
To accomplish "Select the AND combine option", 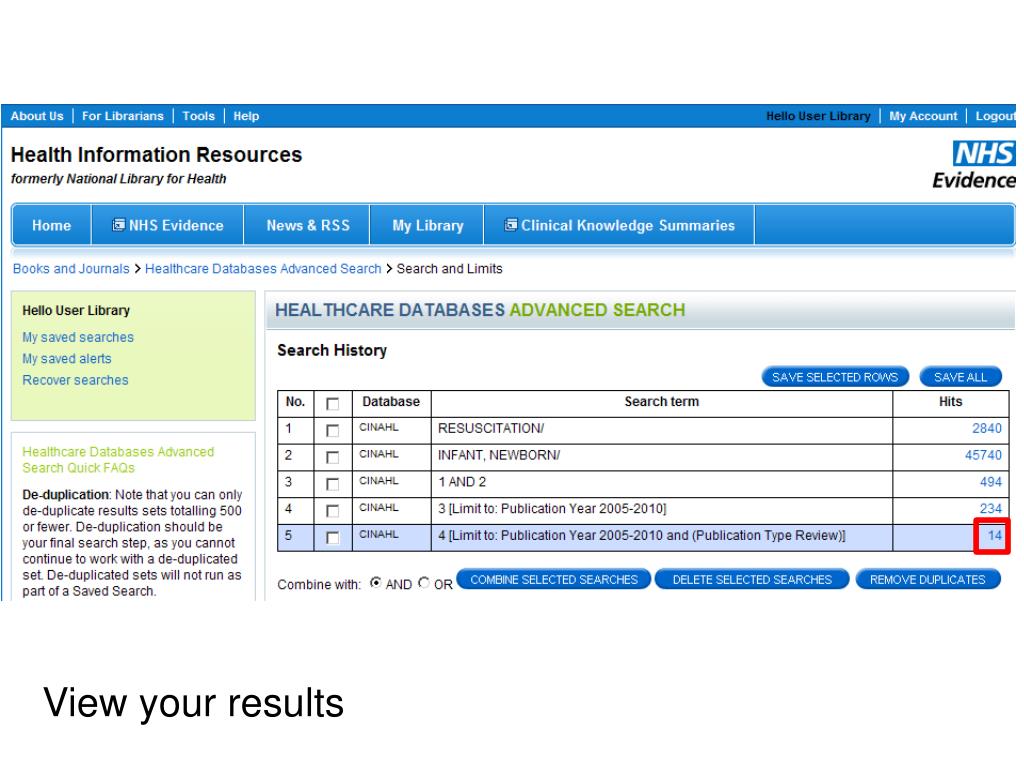I will [376, 583].
